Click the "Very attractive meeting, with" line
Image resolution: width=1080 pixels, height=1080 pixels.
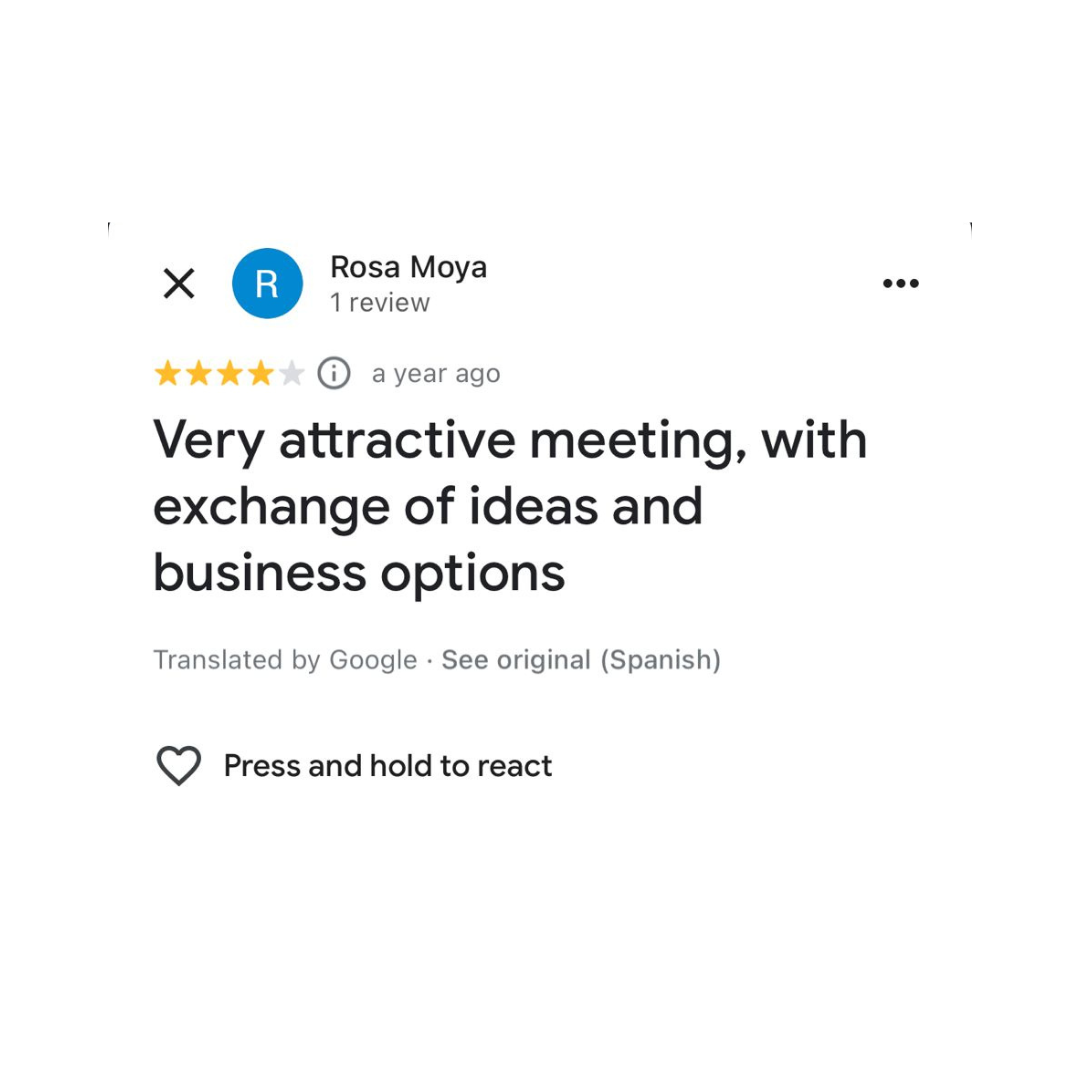tap(510, 441)
